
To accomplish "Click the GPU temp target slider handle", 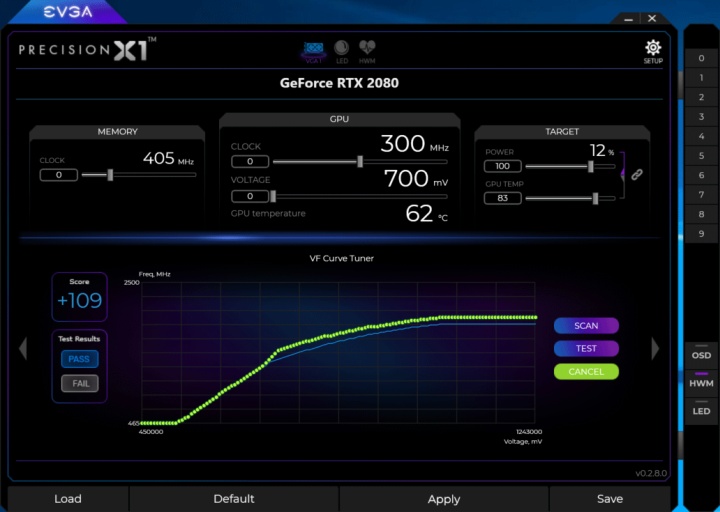I will click(x=596, y=198).
